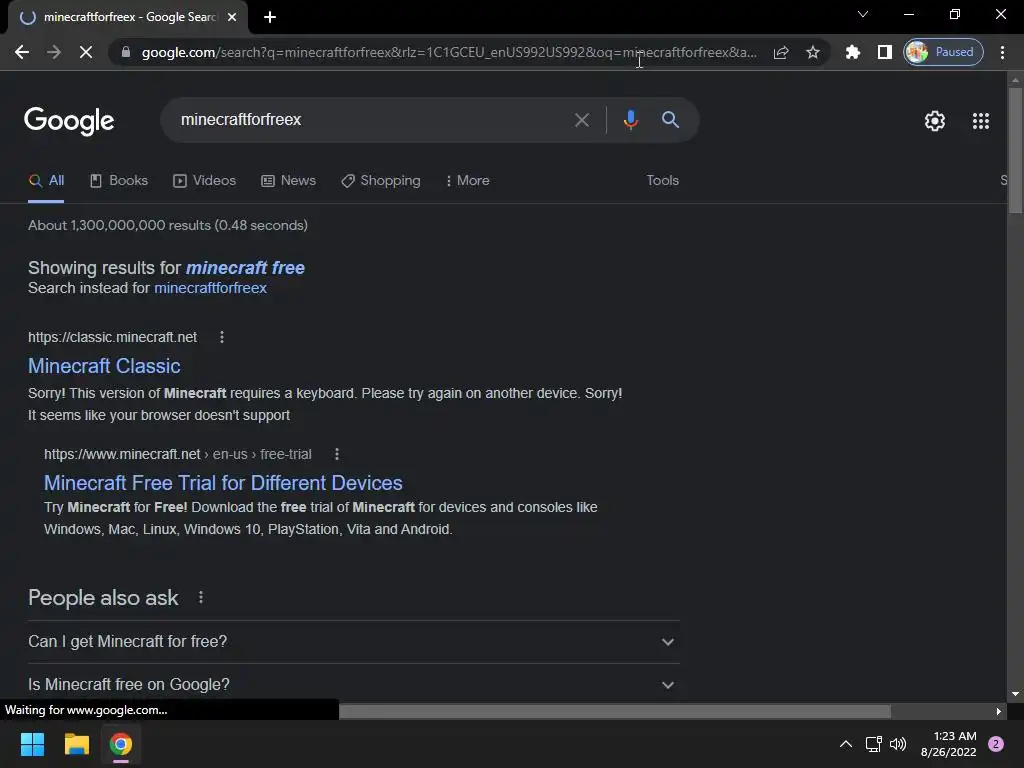The width and height of the screenshot is (1024, 768).
Task: Follow the 'minecraft free' corrected link
Action: (245, 268)
